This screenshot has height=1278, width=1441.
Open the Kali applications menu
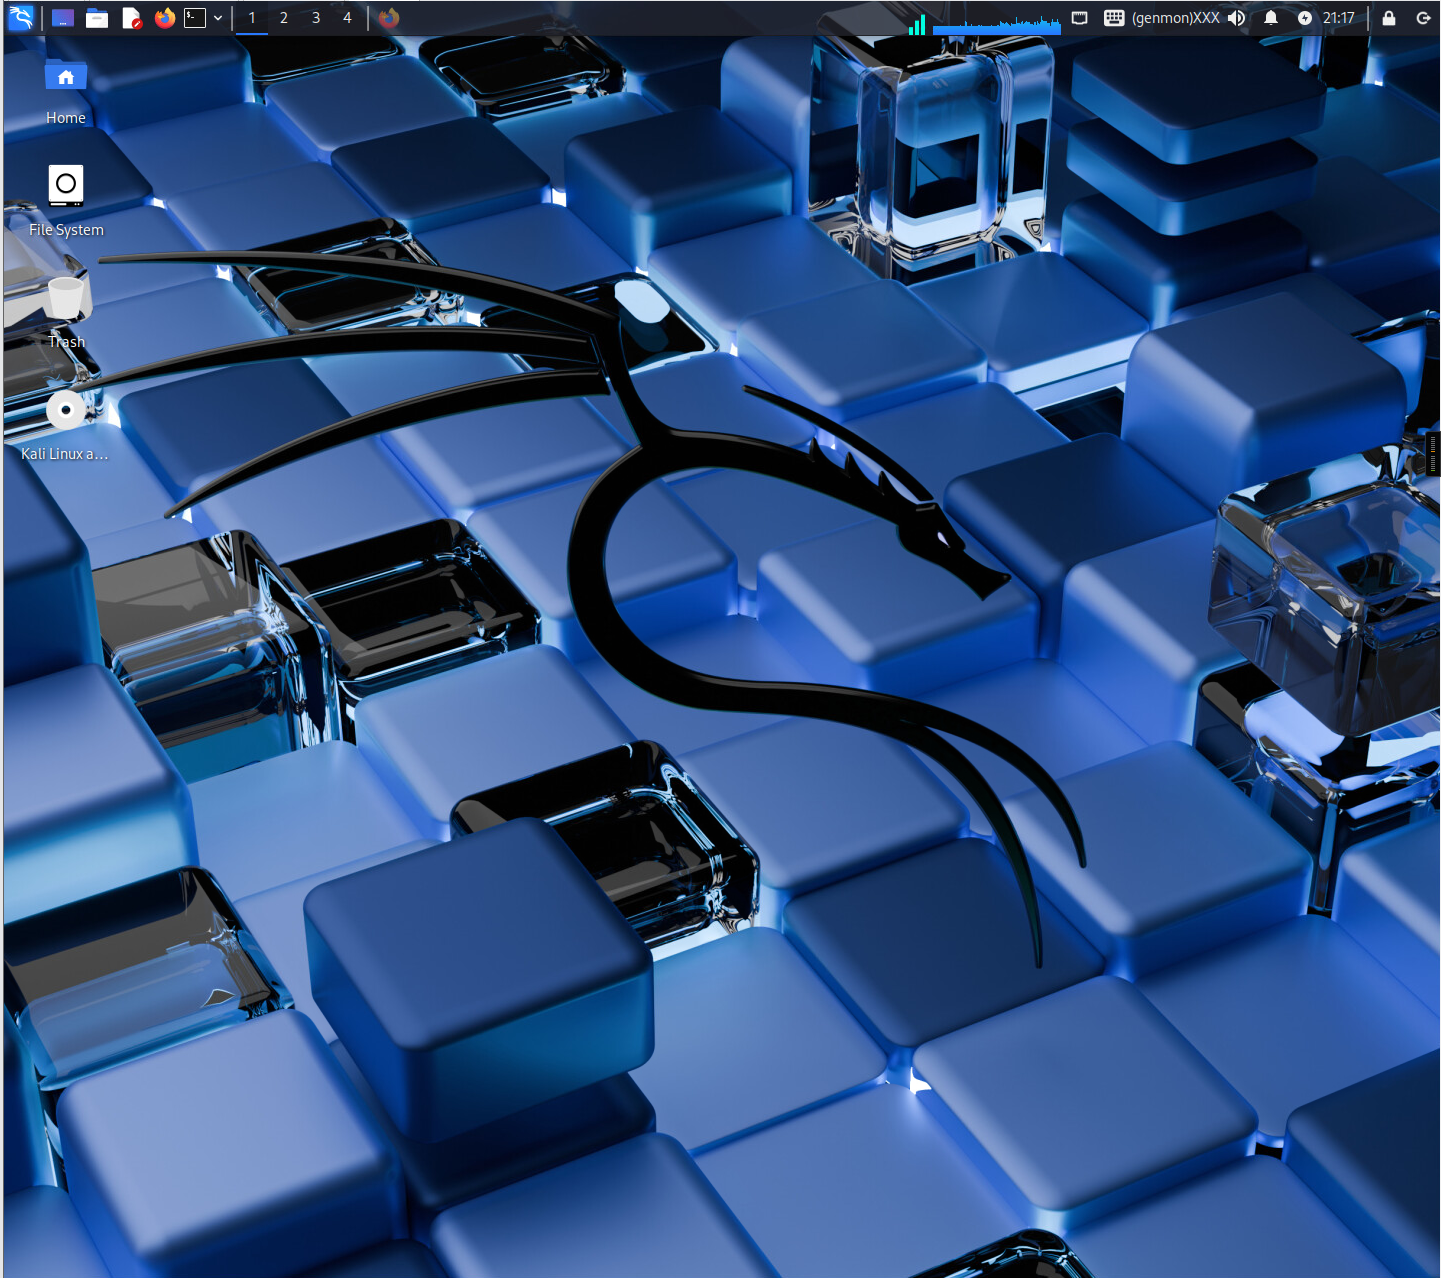pyautogui.click(x=20, y=17)
